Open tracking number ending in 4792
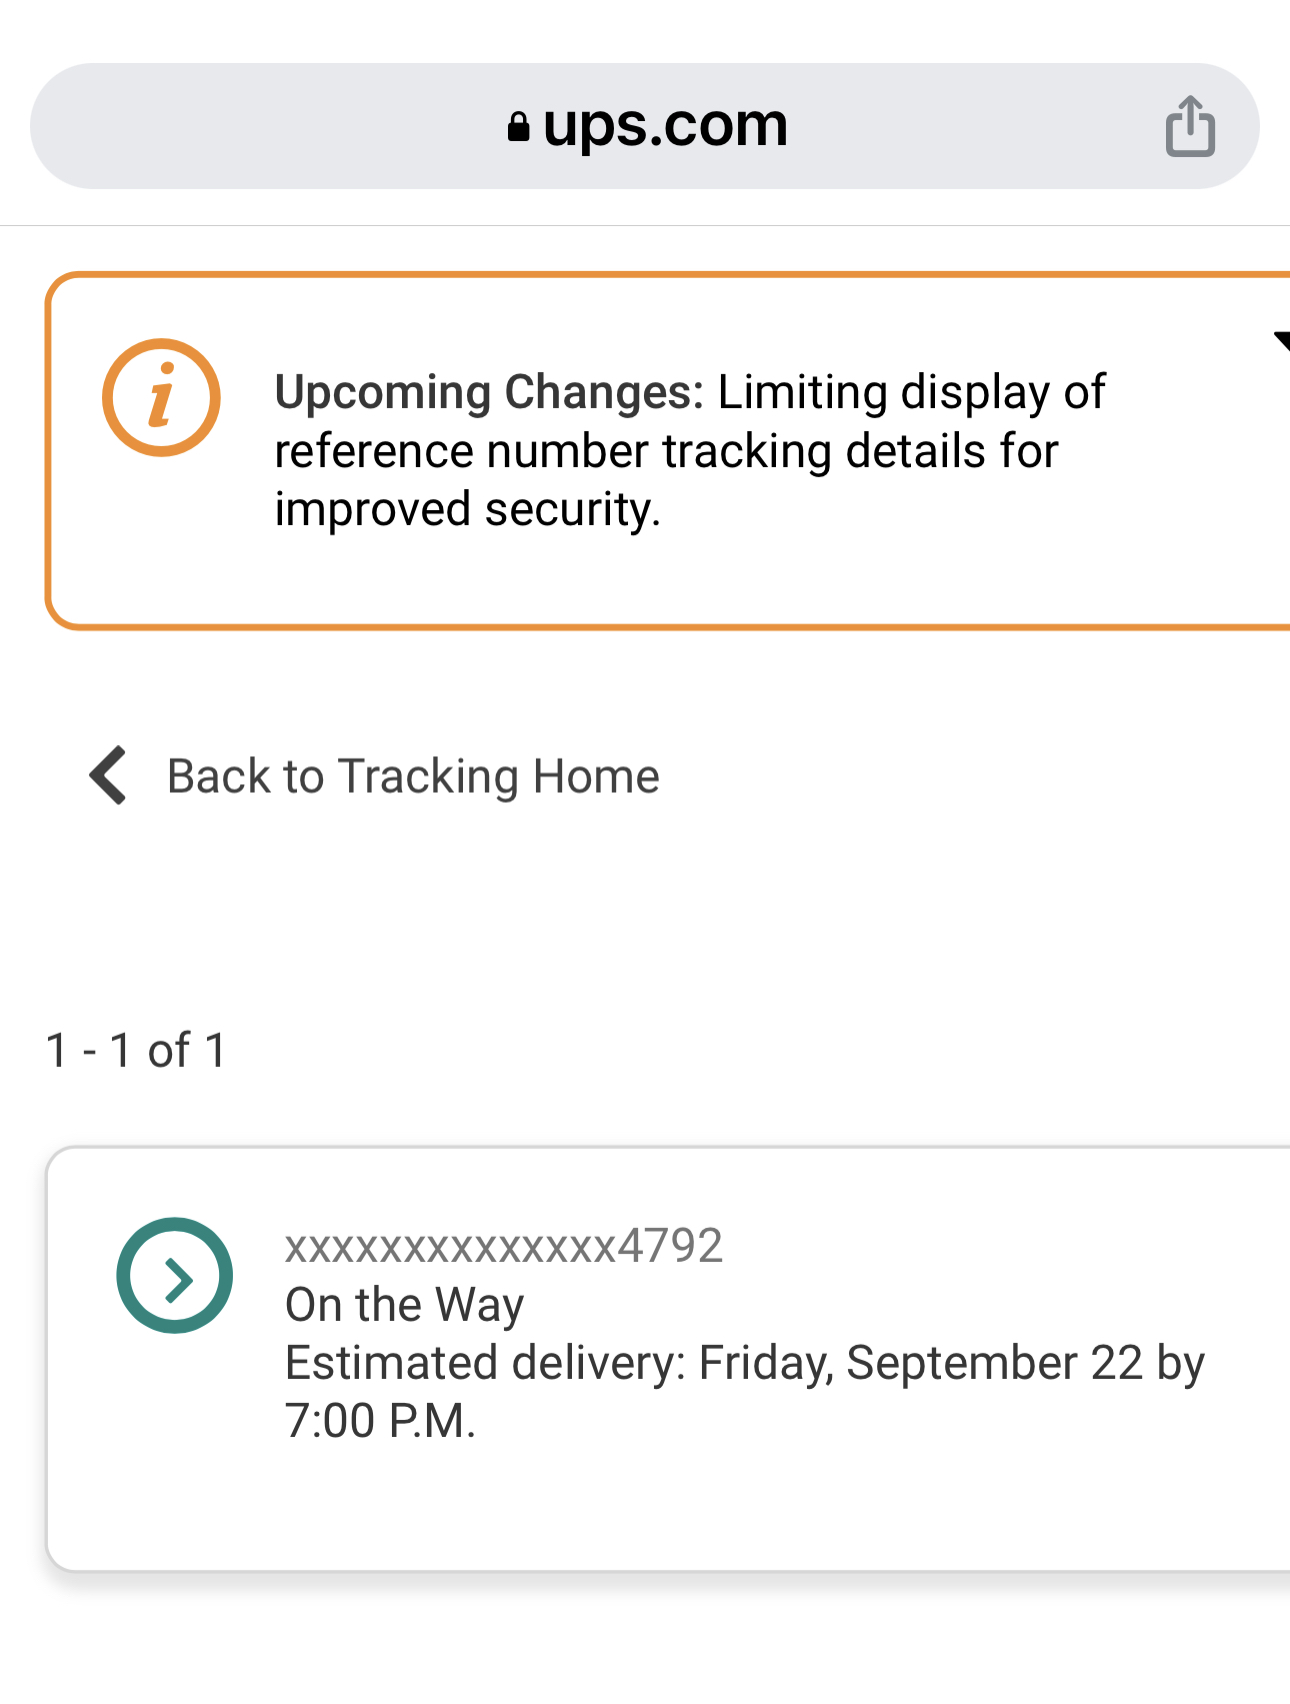1290x1704 pixels. coord(503,1246)
